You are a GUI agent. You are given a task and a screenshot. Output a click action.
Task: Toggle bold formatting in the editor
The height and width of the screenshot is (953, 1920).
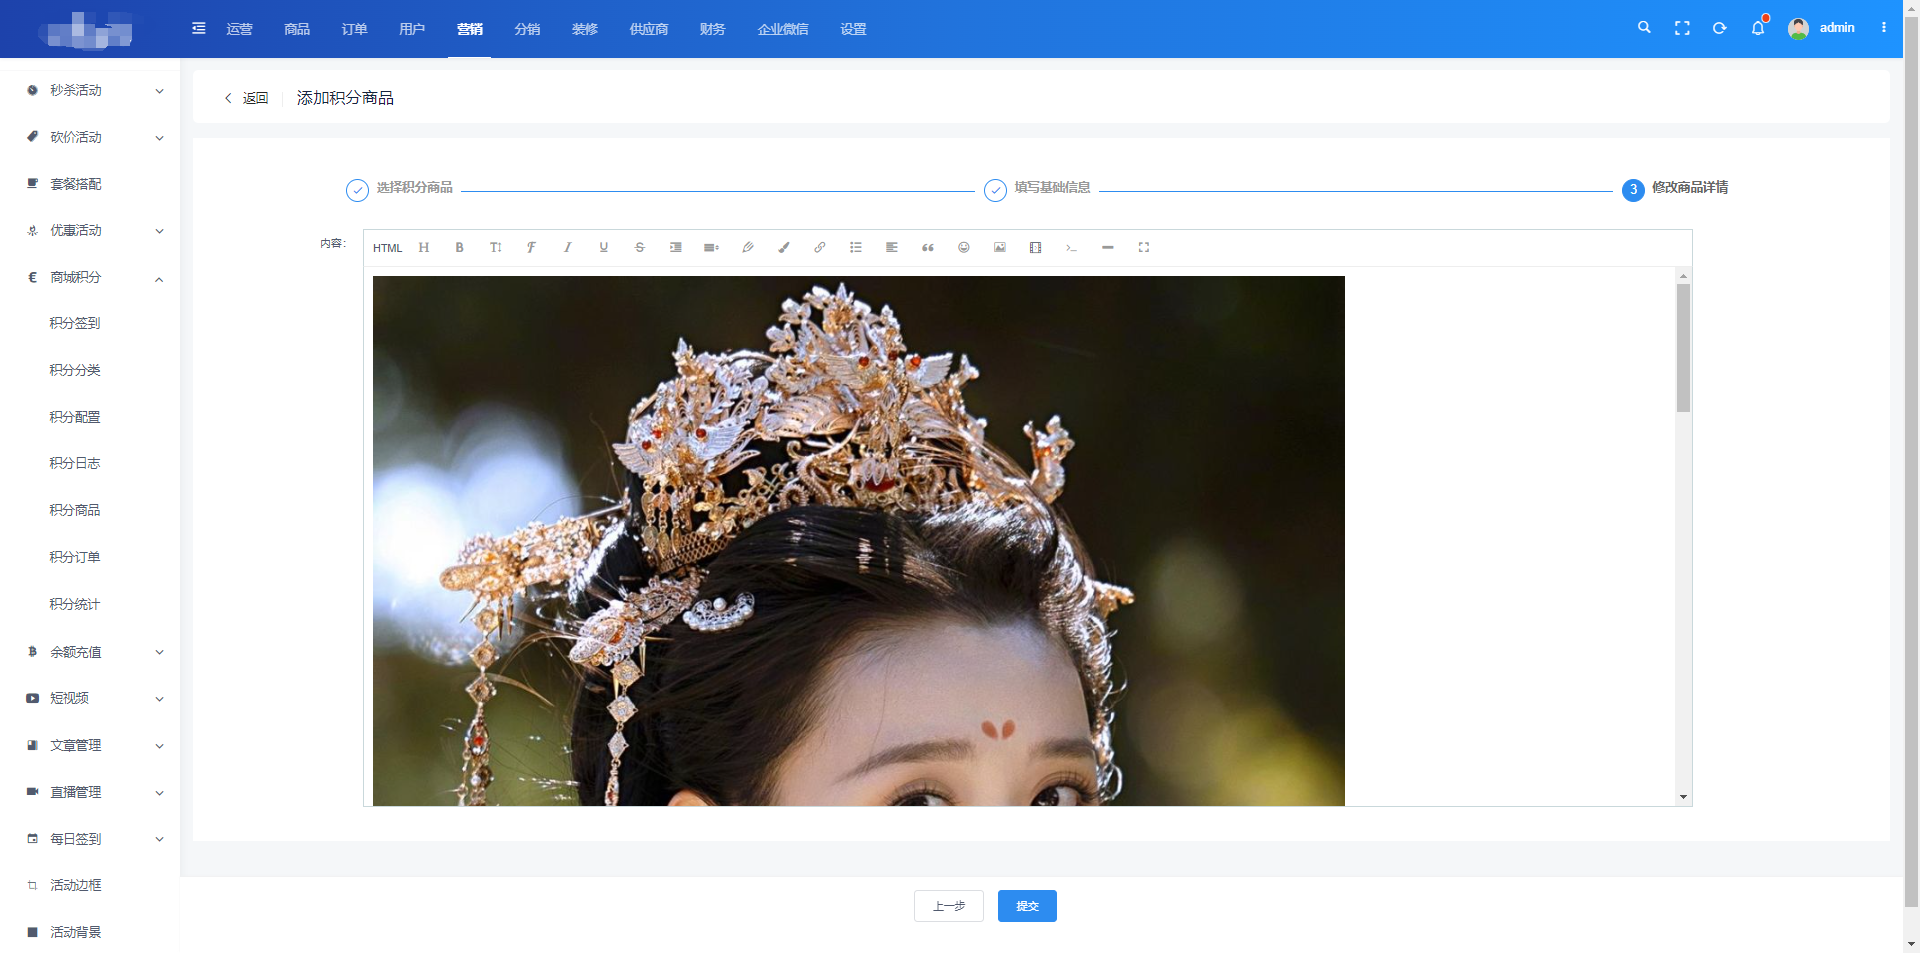coord(460,248)
